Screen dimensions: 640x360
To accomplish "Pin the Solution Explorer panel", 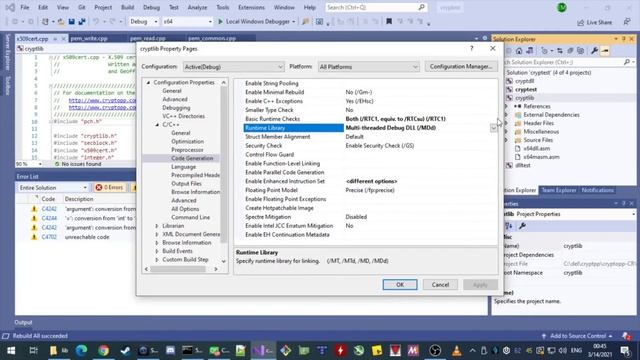I will [x=624, y=39].
